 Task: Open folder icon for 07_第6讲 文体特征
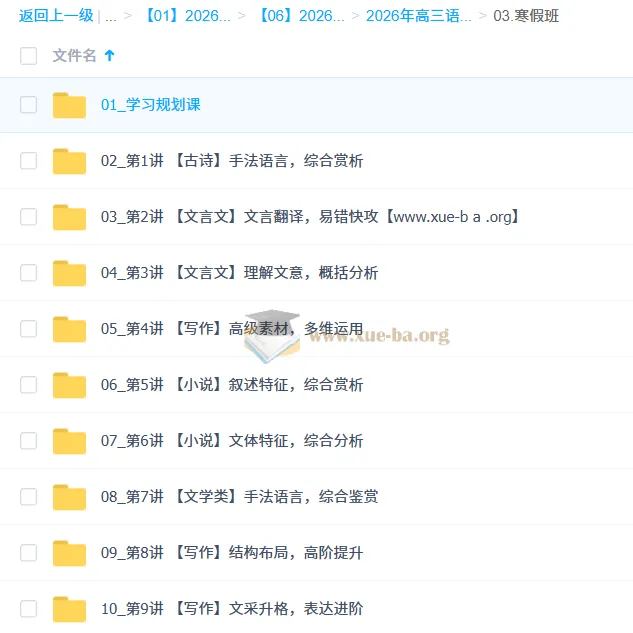click(x=69, y=441)
